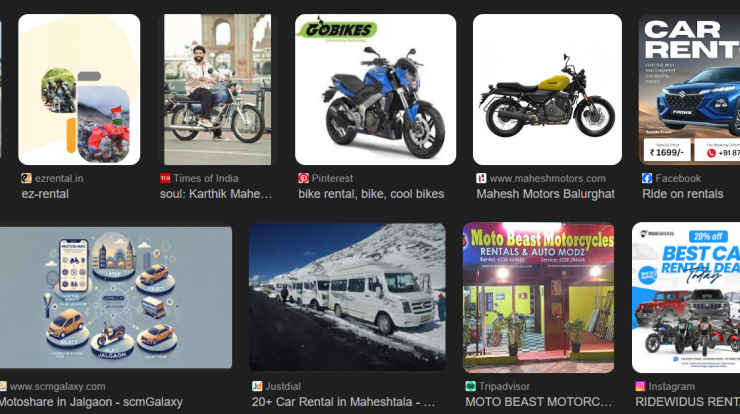Screen dimensions: 740x414
Task: Open 'bike rental, bike, cool bikes' link
Action: [371, 194]
